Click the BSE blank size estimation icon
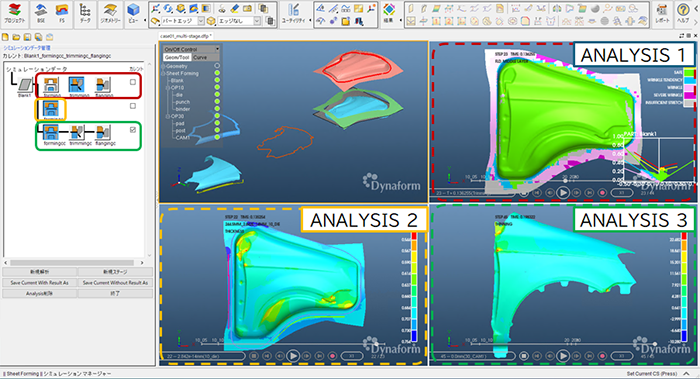The height and width of the screenshot is (379, 700). (41, 13)
